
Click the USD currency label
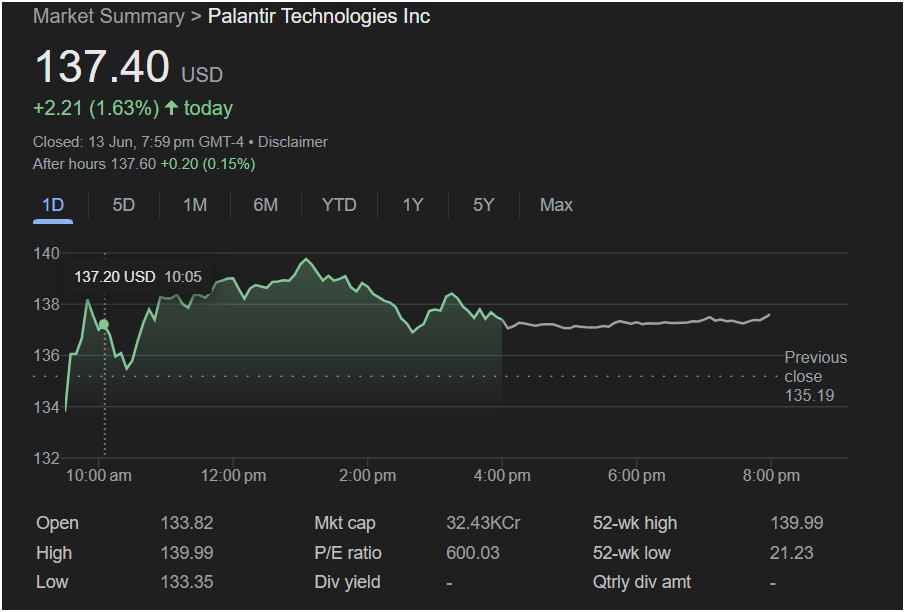point(202,75)
